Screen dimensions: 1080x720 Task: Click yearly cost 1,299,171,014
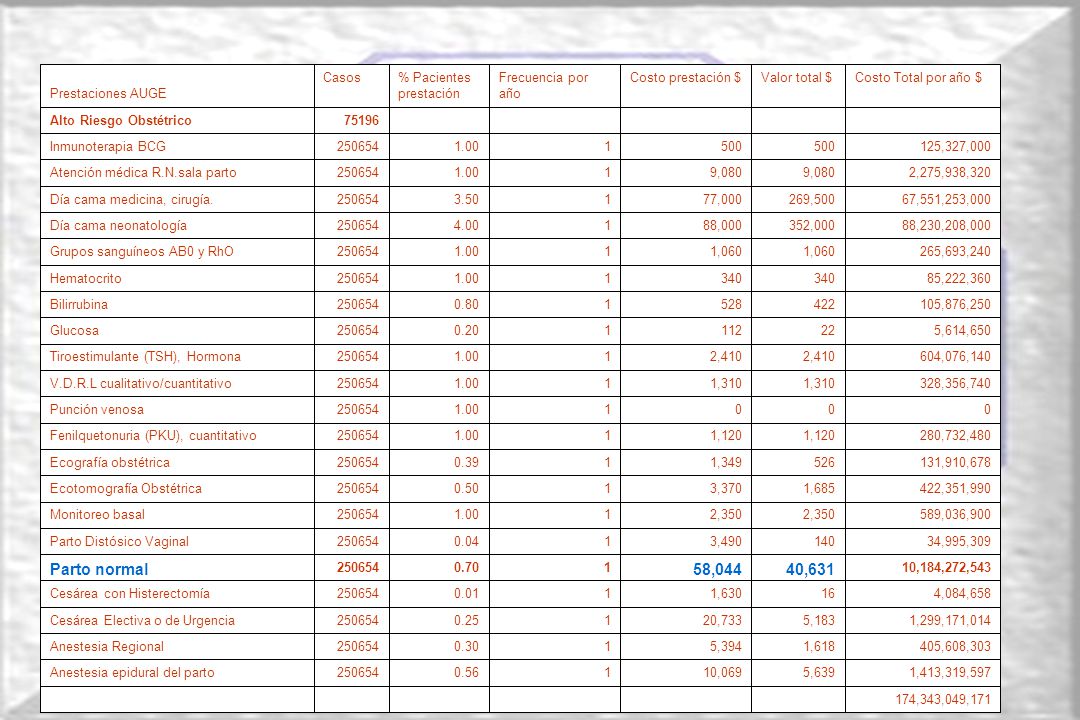(950, 620)
